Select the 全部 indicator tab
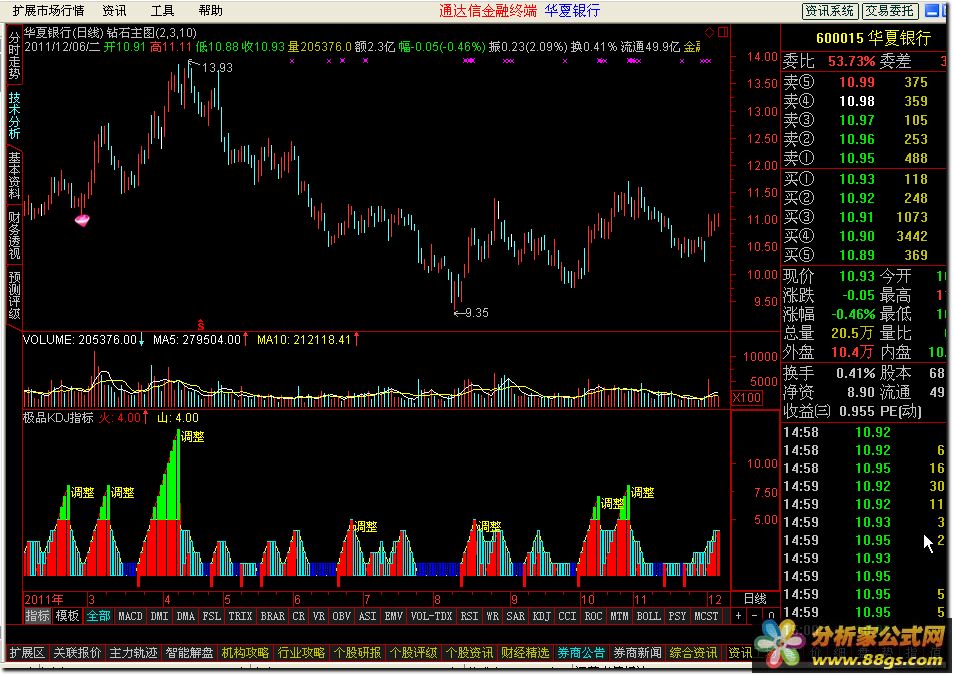This screenshot has height=675, width=954. tap(98, 616)
